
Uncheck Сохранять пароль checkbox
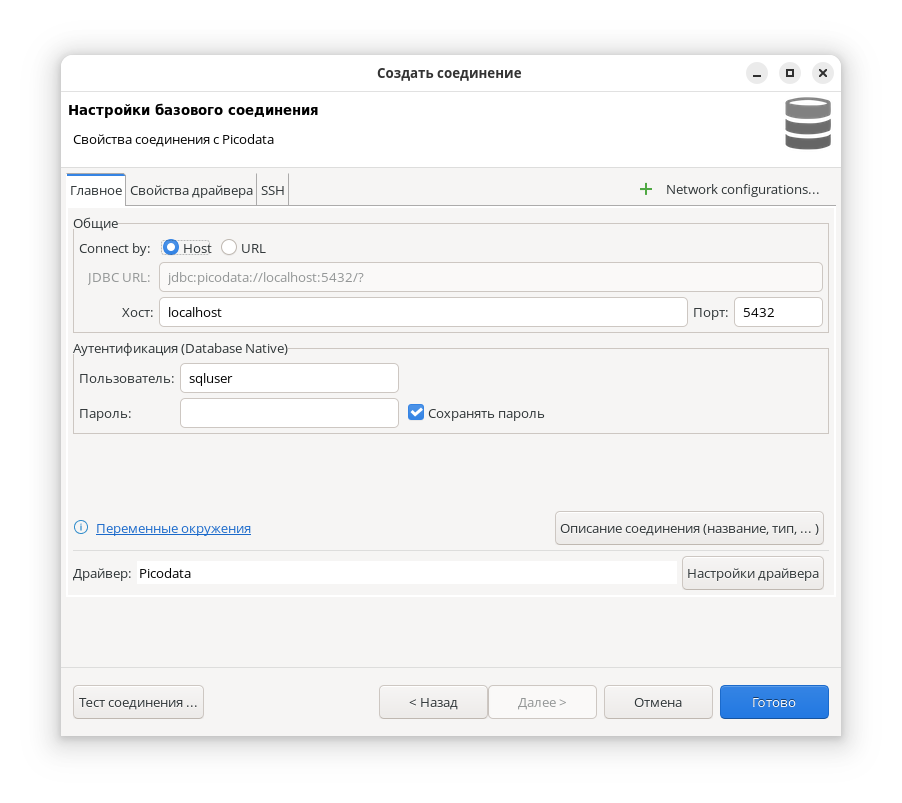pos(416,412)
